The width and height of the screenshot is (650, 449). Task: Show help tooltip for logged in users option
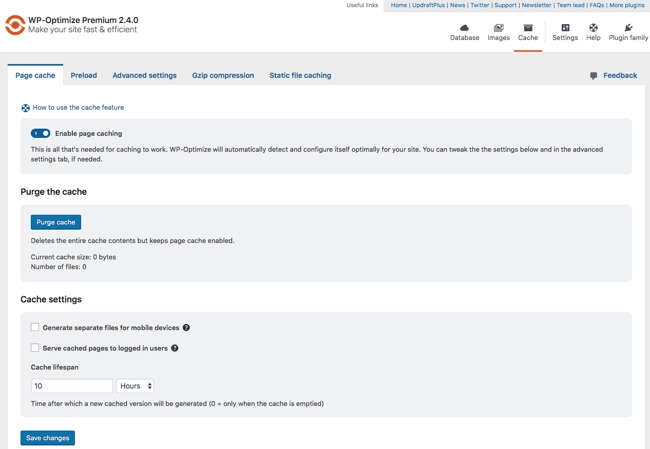point(175,348)
